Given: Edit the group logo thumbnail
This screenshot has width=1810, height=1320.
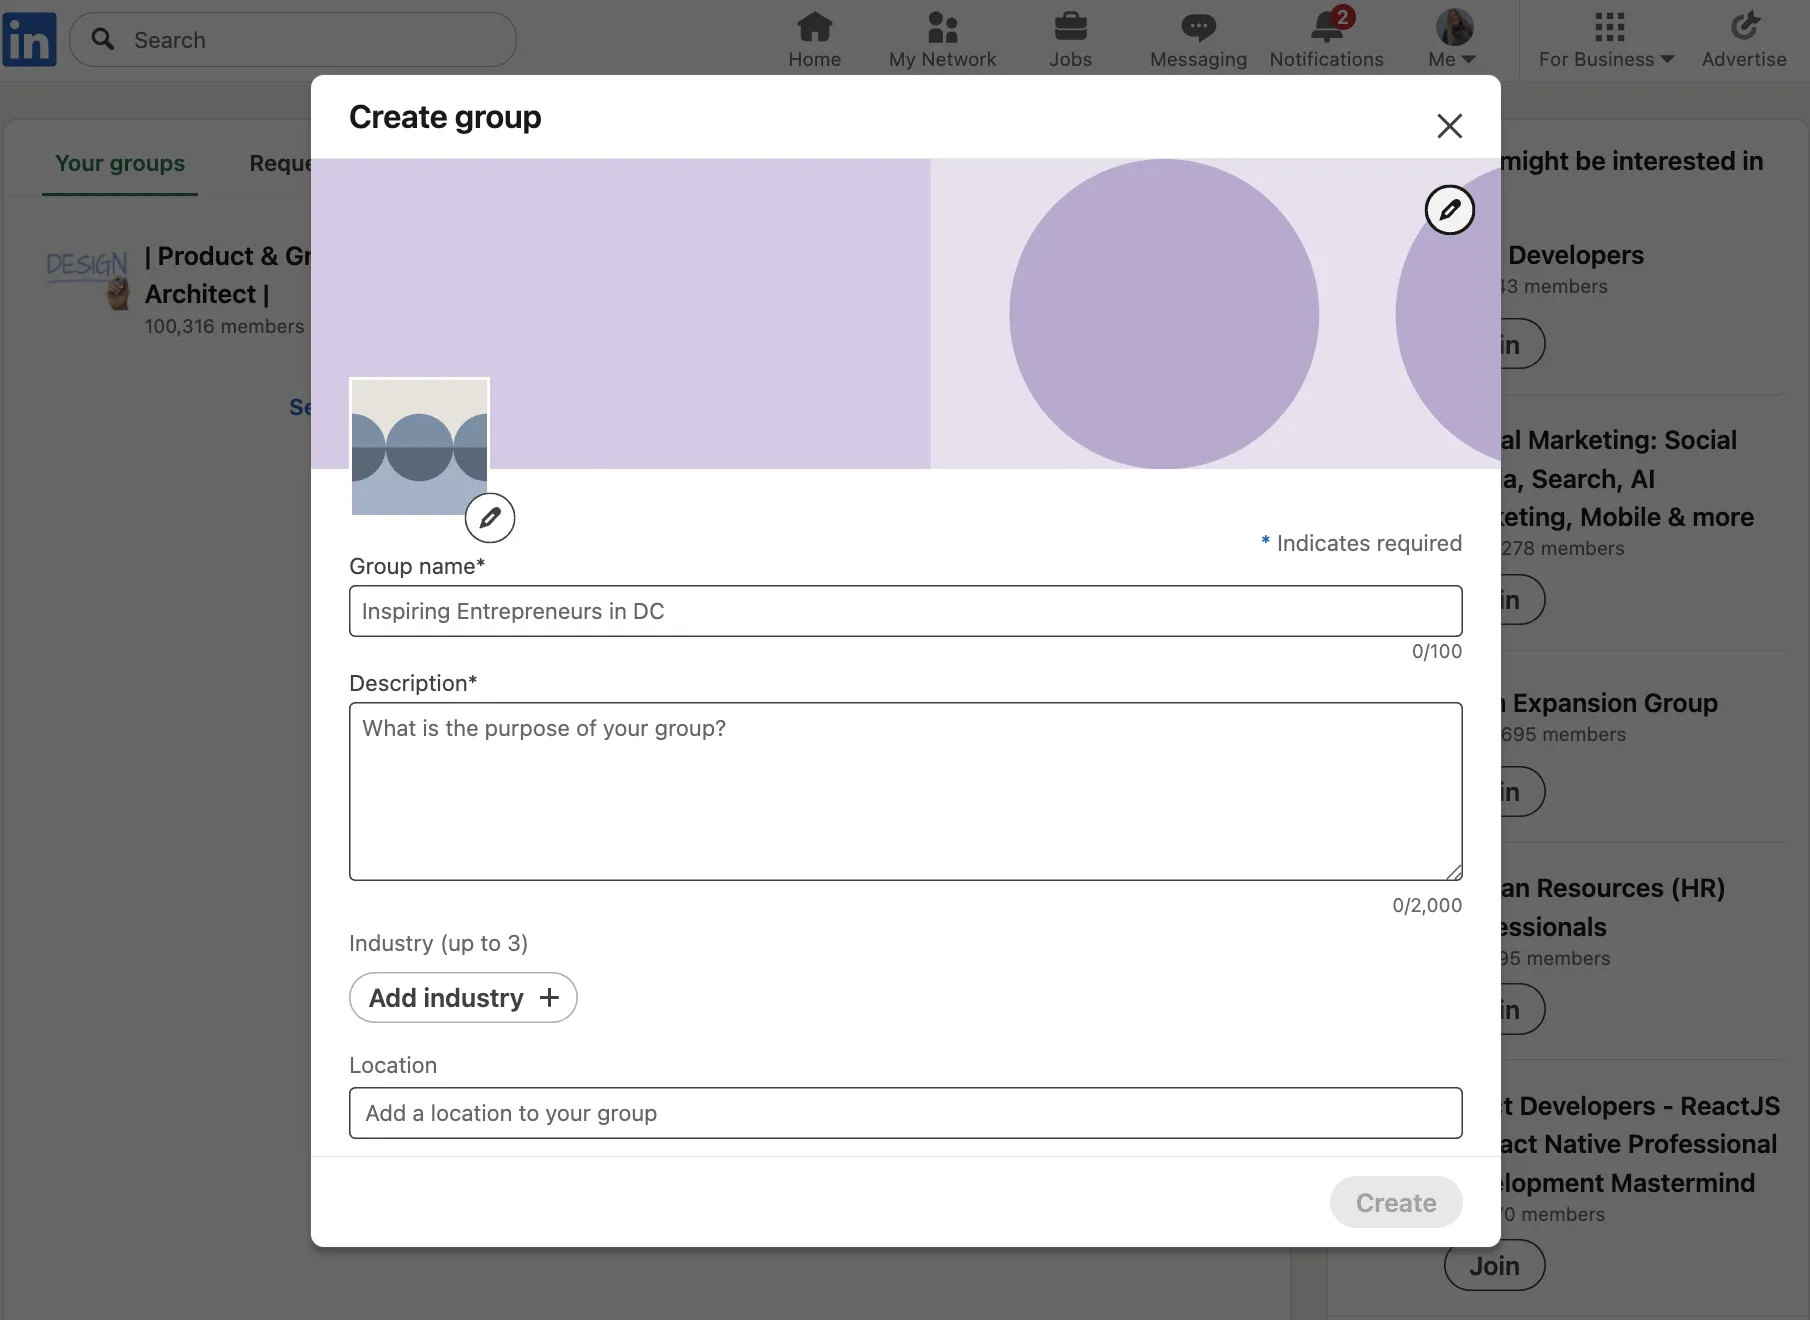Looking at the screenshot, I should point(490,517).
